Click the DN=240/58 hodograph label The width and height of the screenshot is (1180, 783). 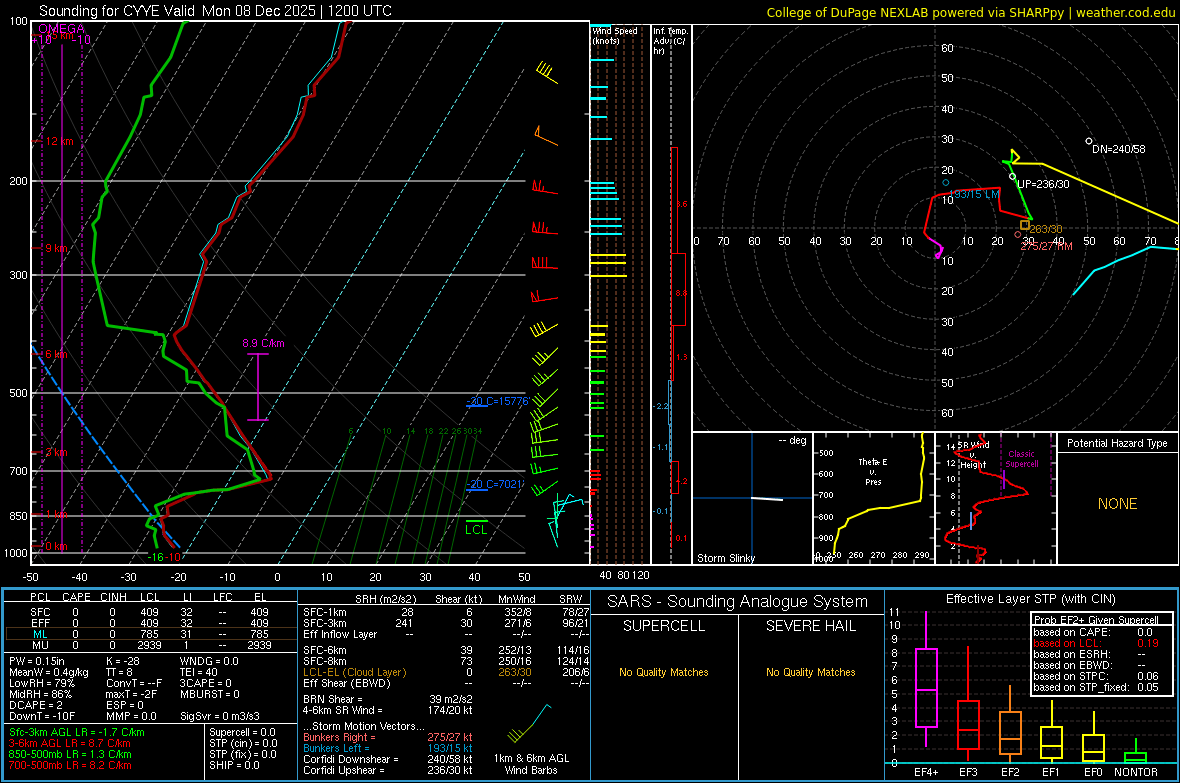(x=1118, y=149)
